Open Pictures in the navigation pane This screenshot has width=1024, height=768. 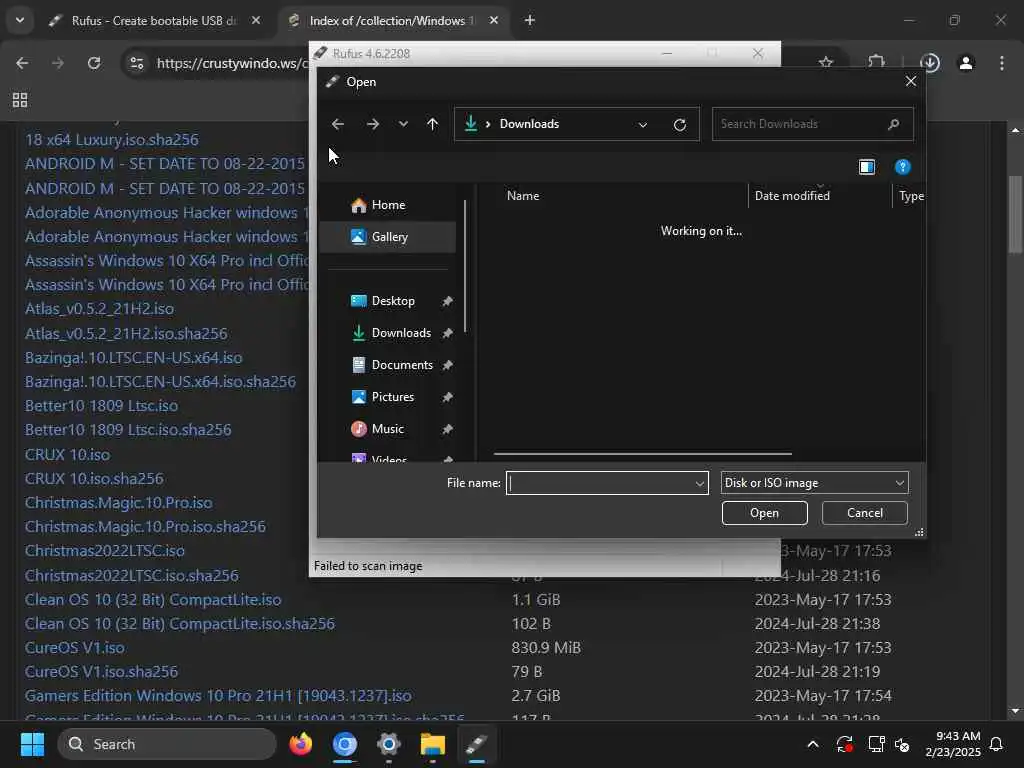click(x=392, y=397)
